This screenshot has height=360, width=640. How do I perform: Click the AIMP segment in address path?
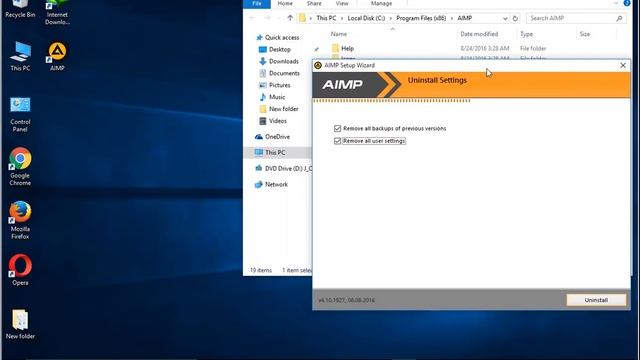pyautogui.click(x=464, y=18)
